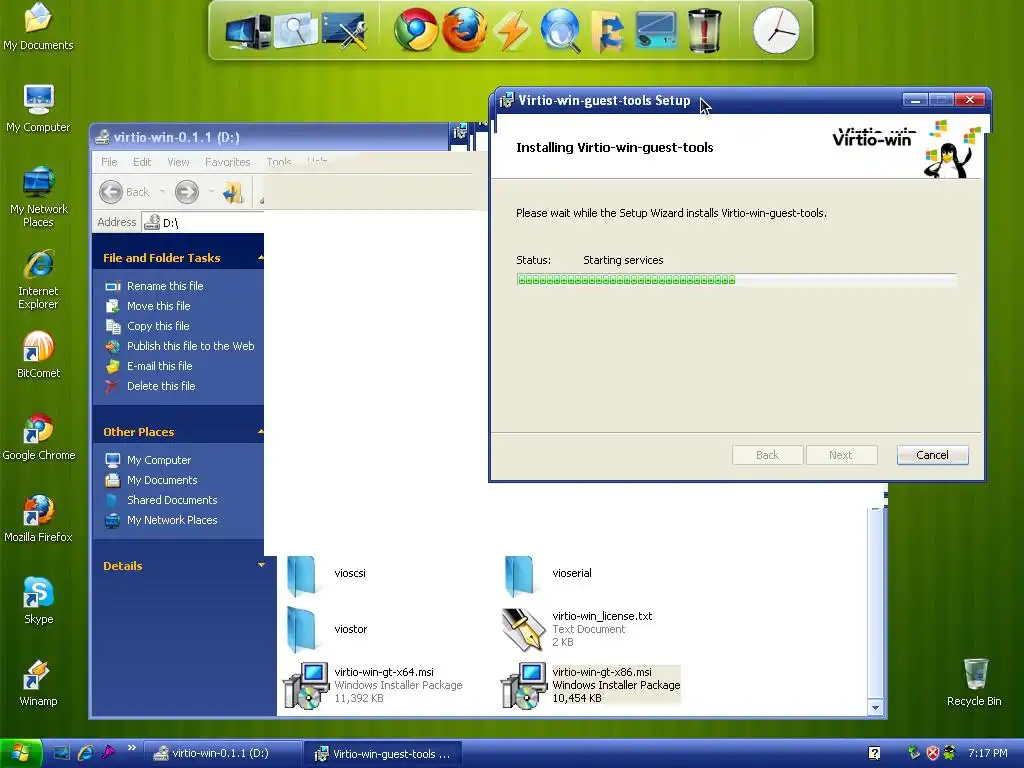Select virtio-win-gt-x86.msi installer file
This screenshot has width=1024, height=768.
coord(591,685)
